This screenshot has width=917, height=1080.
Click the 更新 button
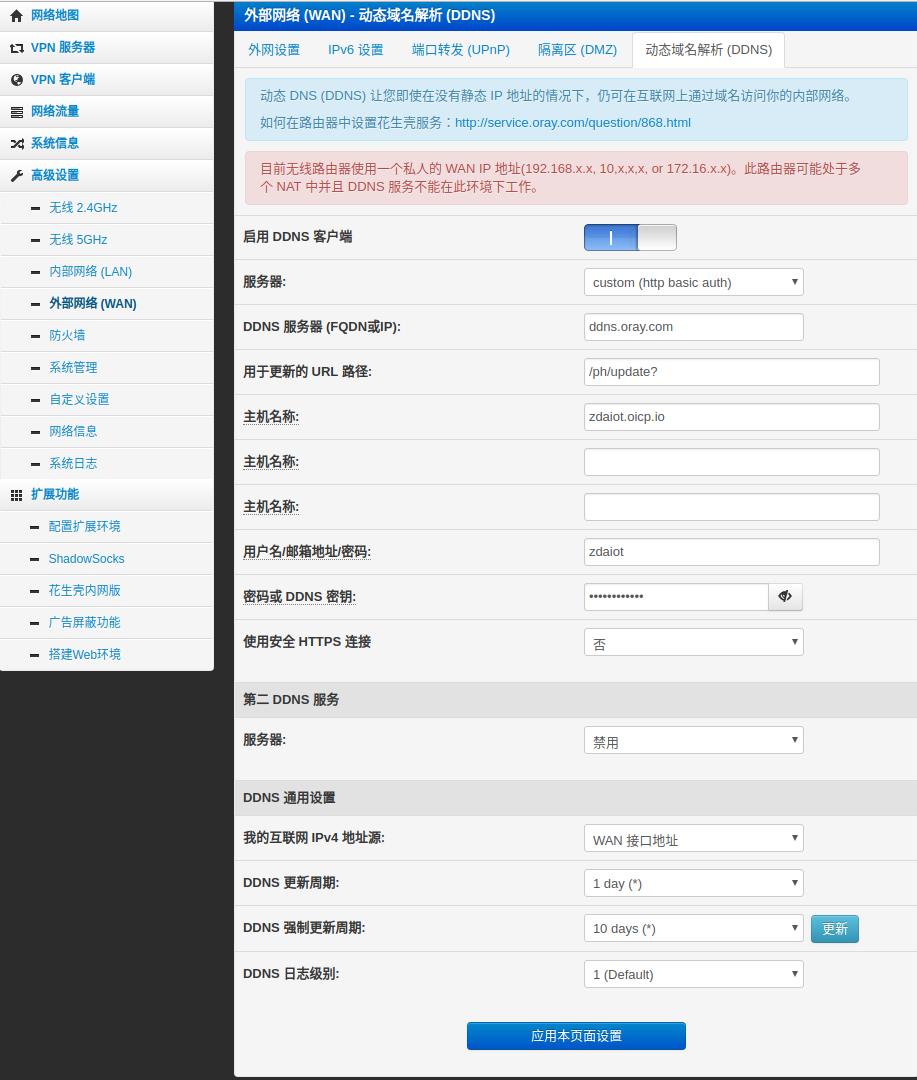coord(834,929)
